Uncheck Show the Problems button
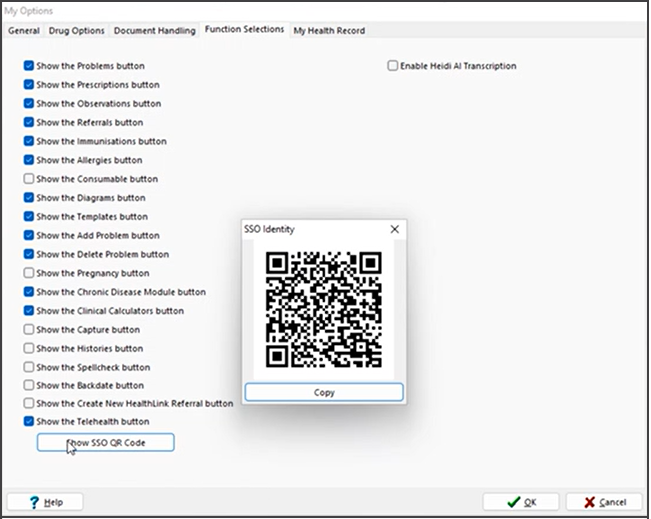This screenshot has width=651, height=519. (29, 66)
